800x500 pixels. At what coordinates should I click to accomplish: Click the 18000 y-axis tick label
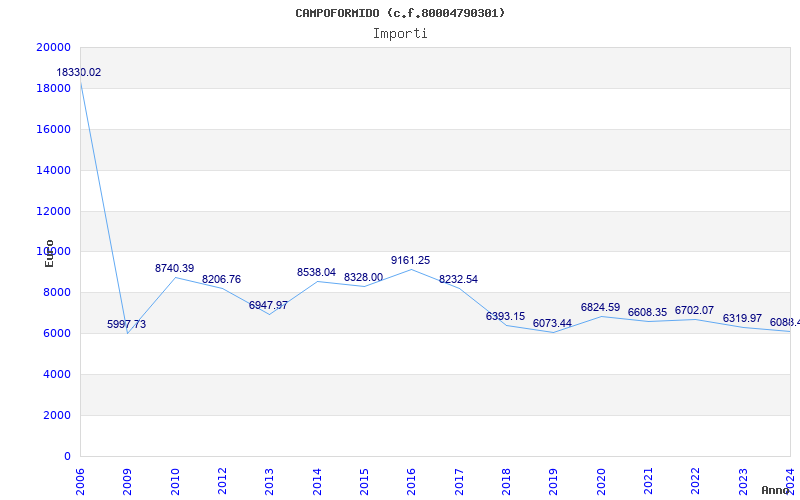(54, 88)
